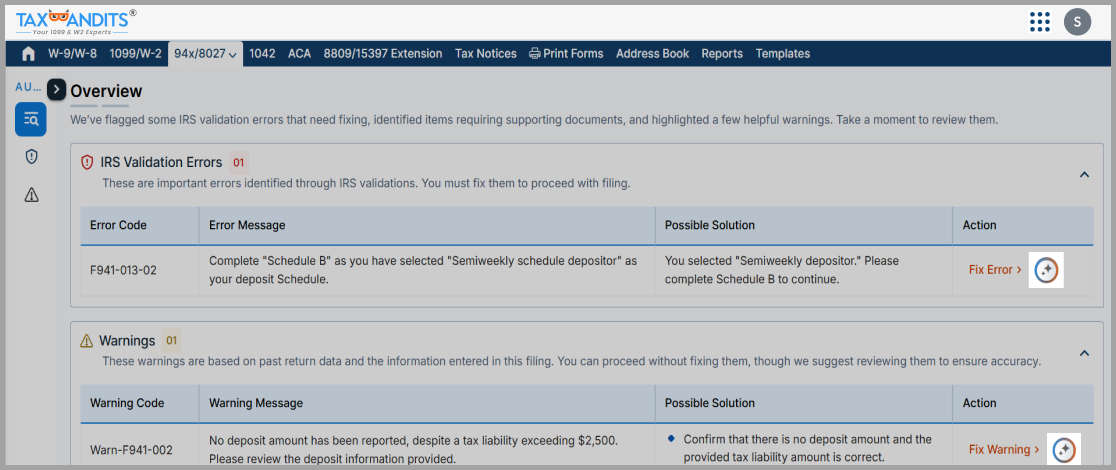
Task: Click the AI assistant icon beside Fix Warning
Action: 1064,450
